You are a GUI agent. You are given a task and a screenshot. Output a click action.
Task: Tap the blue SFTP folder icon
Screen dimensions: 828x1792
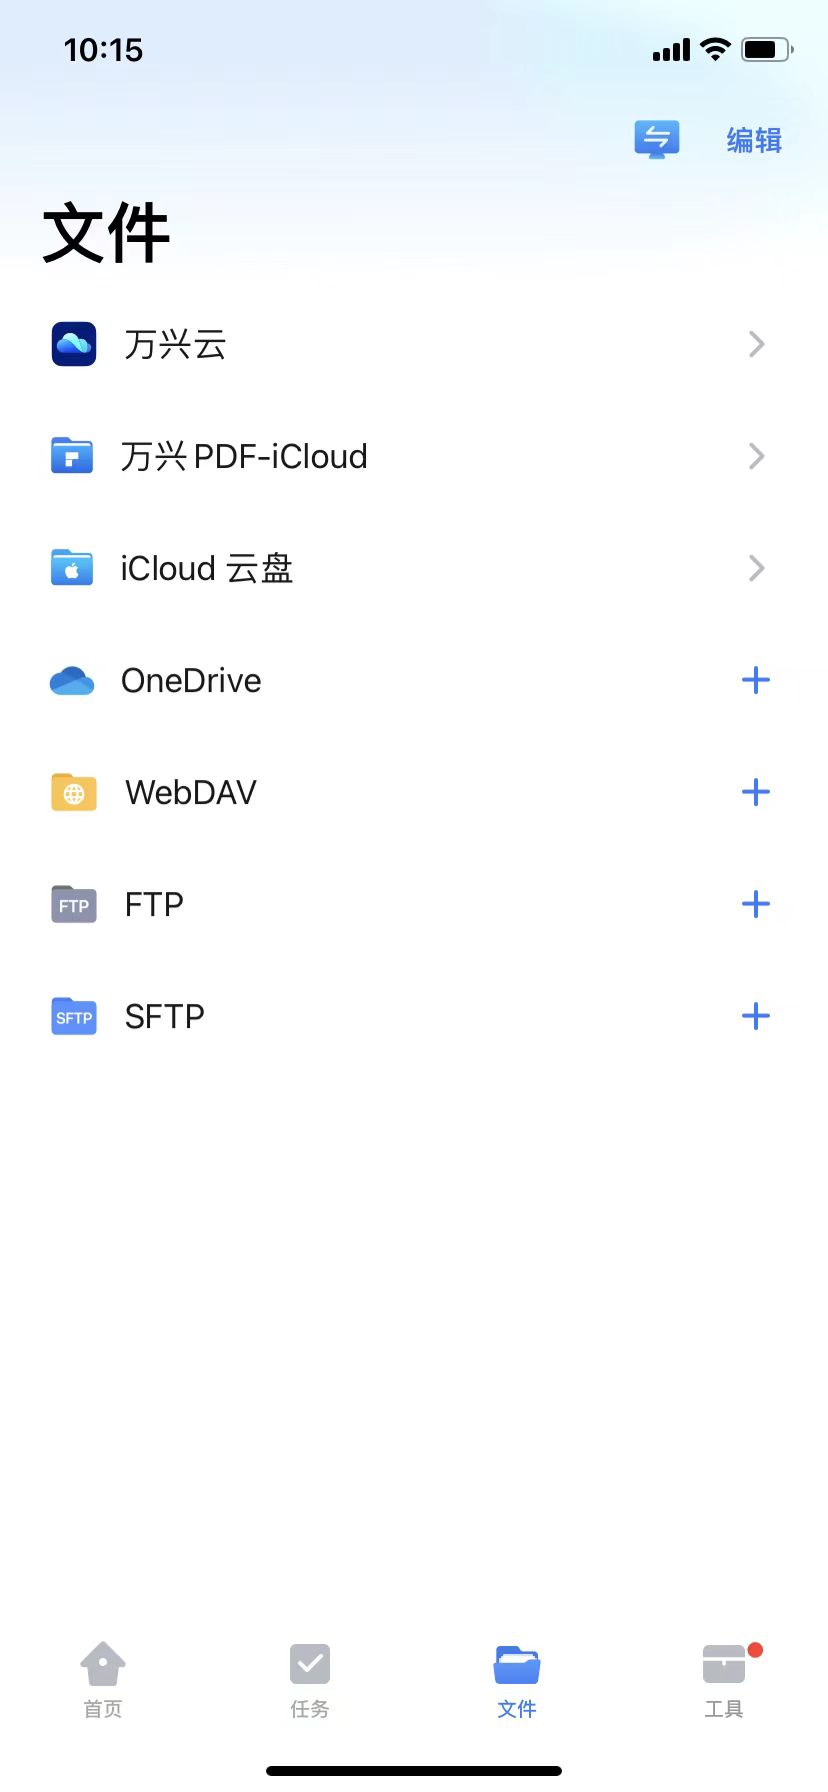pos(74,1017)
